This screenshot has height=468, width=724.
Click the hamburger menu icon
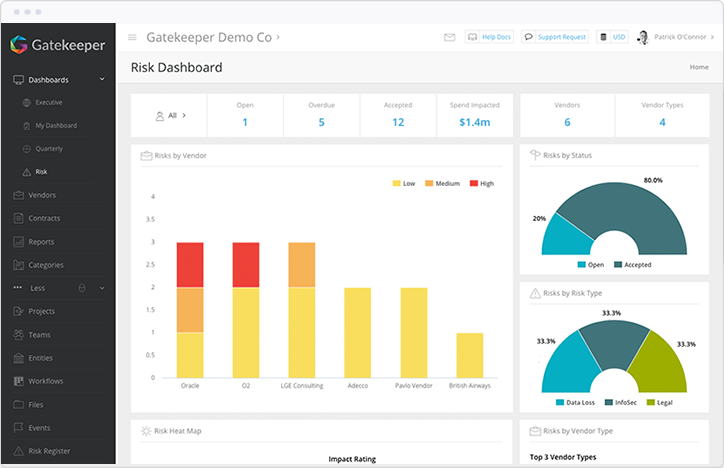pos(132,38)
